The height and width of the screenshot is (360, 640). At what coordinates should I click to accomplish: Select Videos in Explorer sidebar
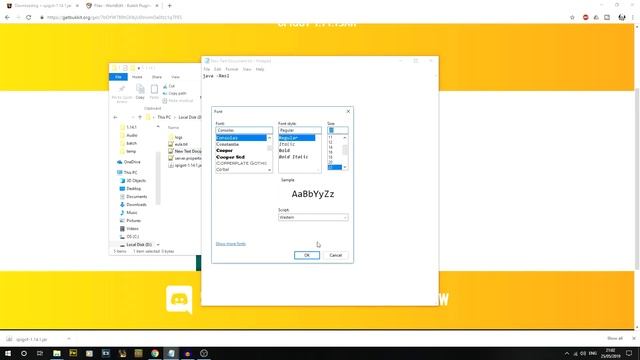[x=129, y=229]
